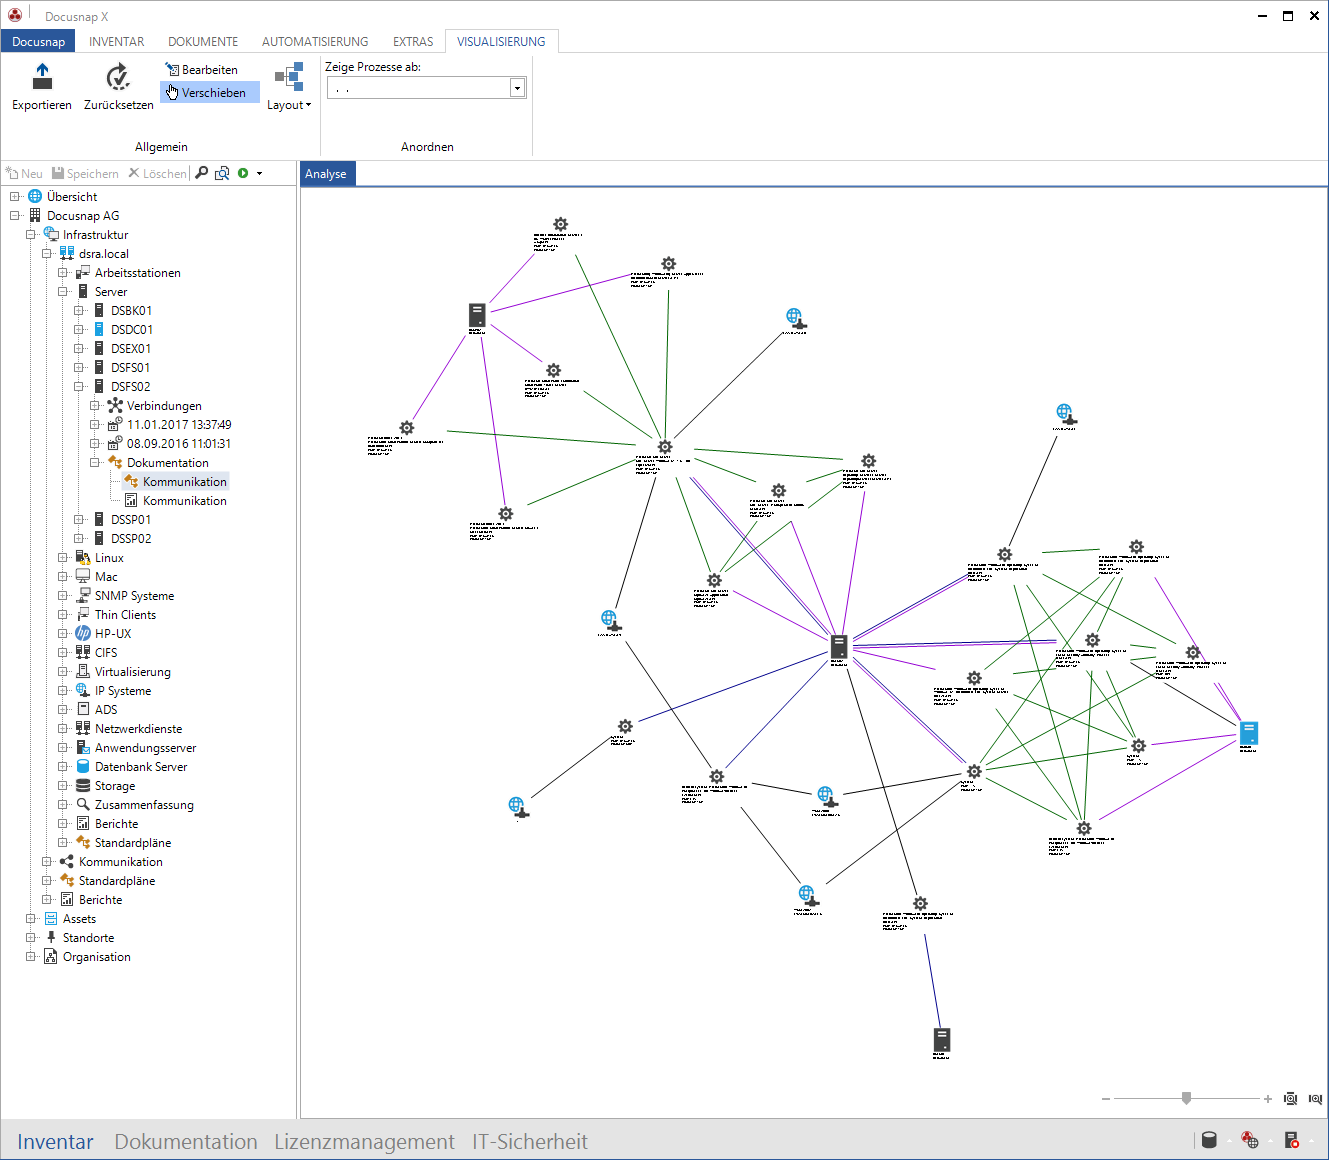
Task: Click the black server node with most connections
Action: [x=839, y=647]
